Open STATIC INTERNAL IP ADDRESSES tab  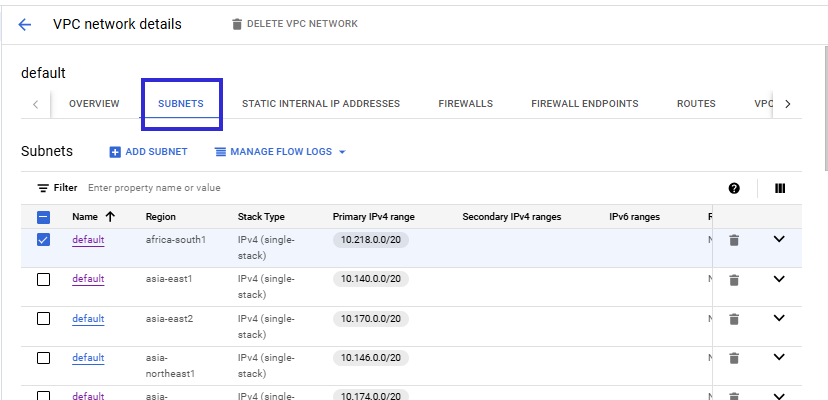pos(321,104)
